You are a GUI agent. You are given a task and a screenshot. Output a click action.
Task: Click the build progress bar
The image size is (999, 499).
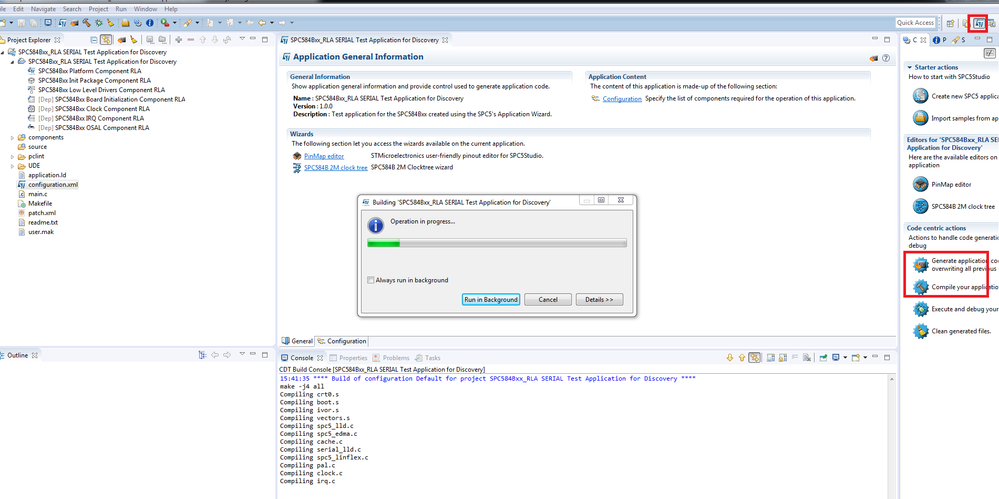pyautogui.click(x=497, y=243)
